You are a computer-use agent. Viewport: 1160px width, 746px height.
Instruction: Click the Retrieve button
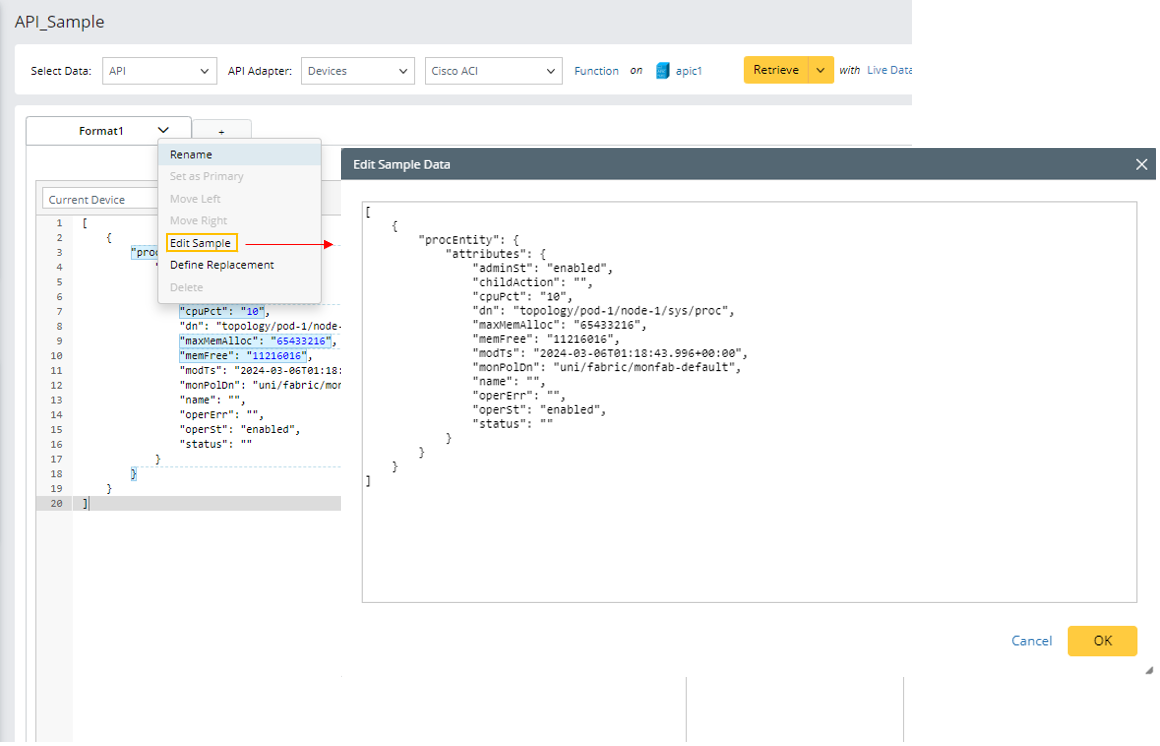(x=776, y=70)
